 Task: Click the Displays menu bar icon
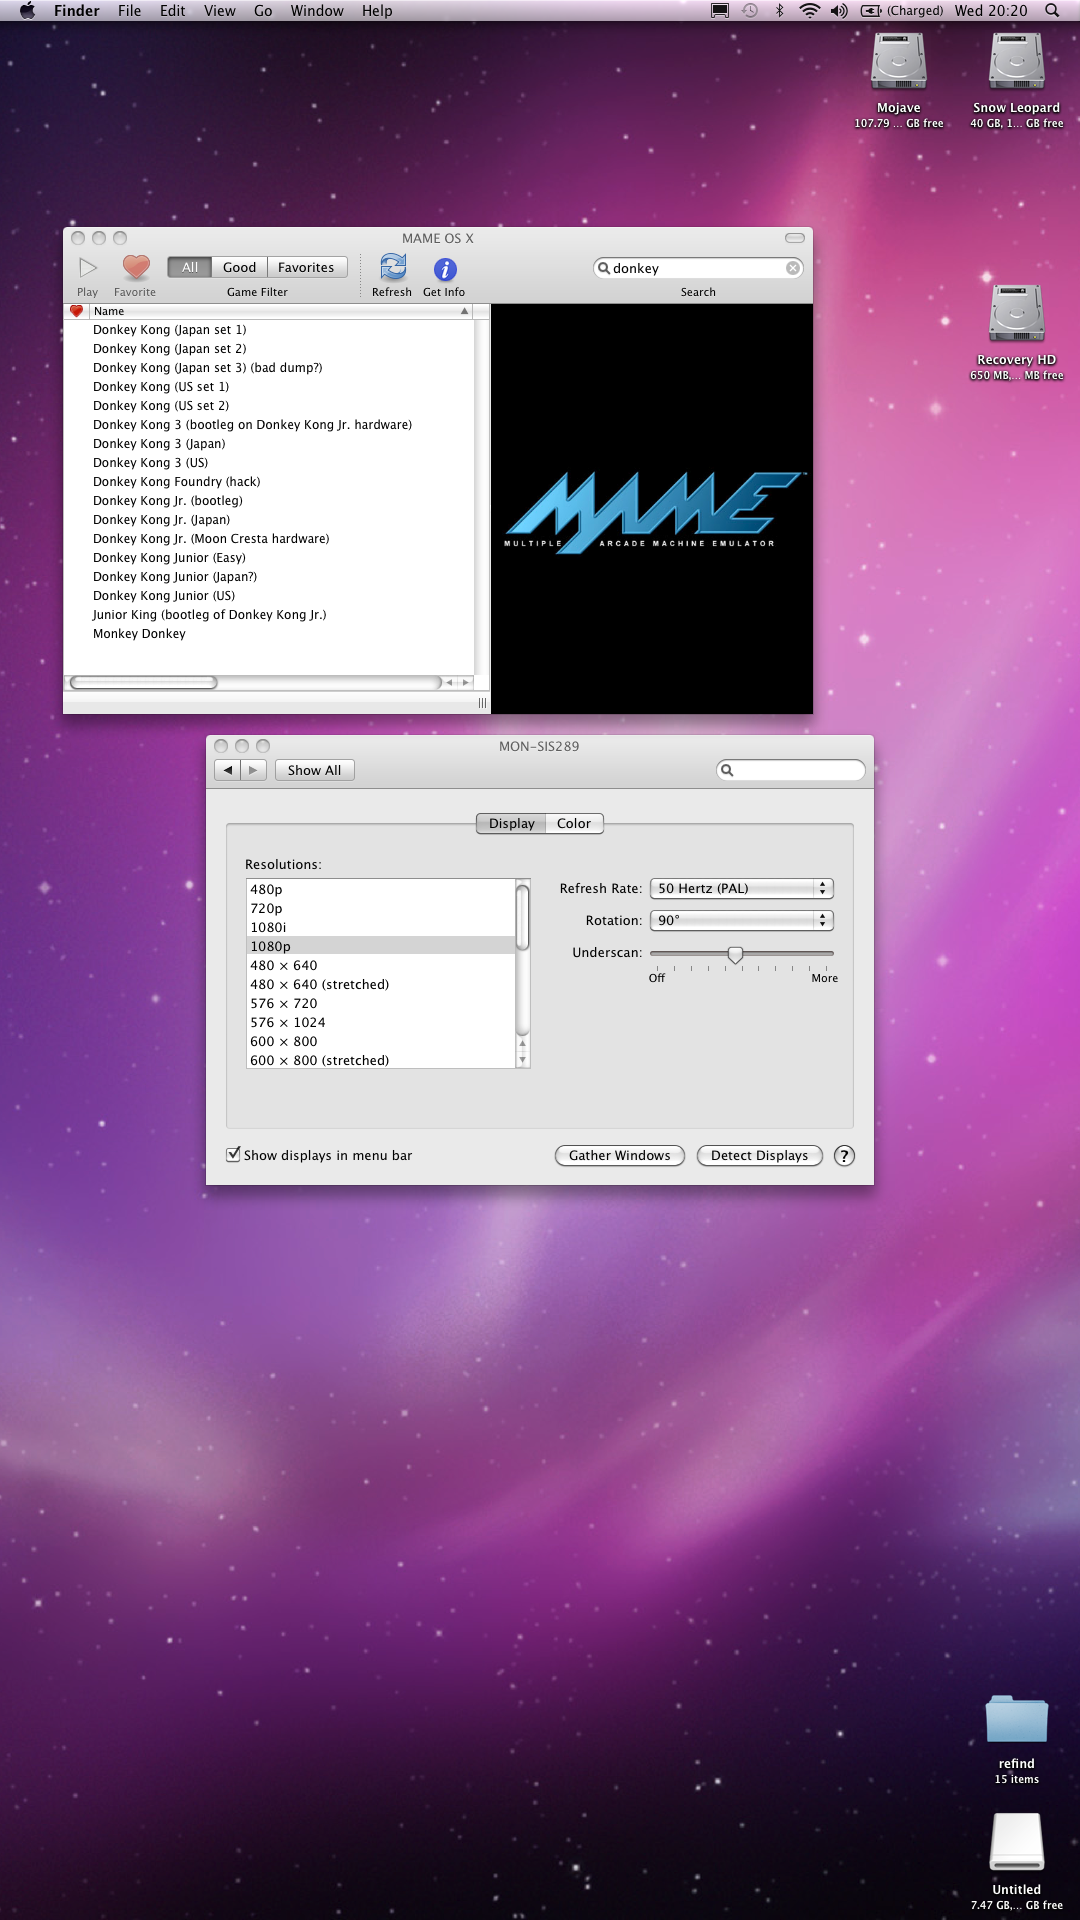(x=720, y=11)
